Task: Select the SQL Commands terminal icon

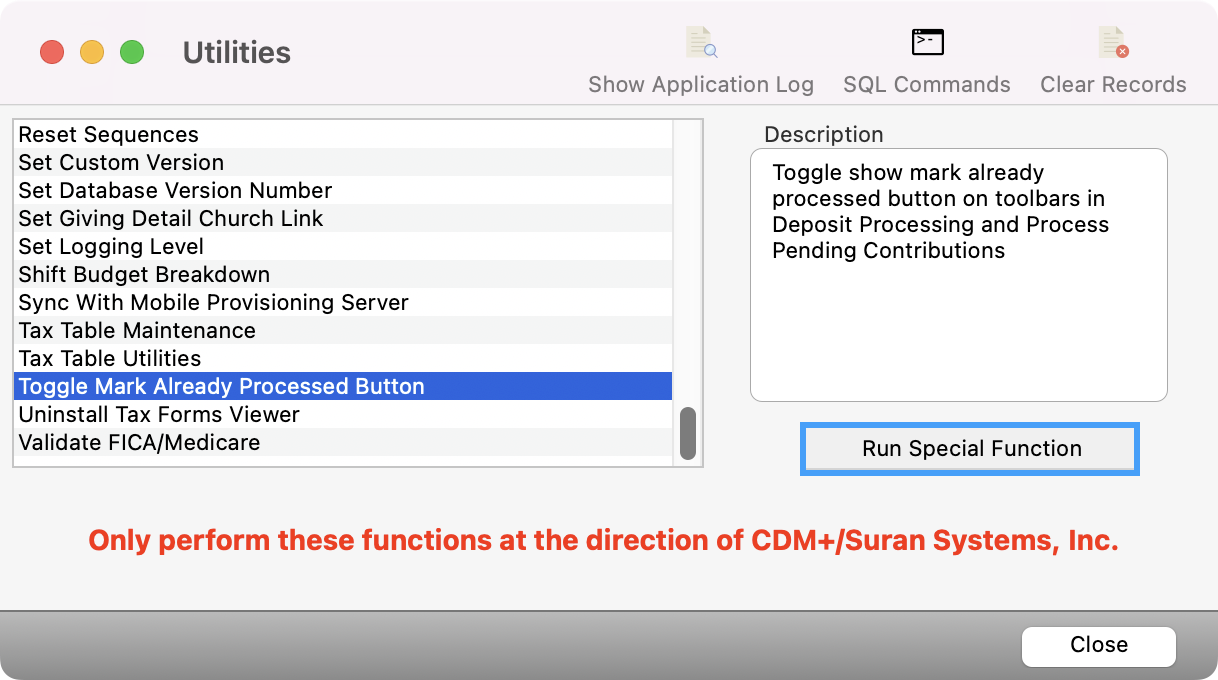Action: (926, 42)
